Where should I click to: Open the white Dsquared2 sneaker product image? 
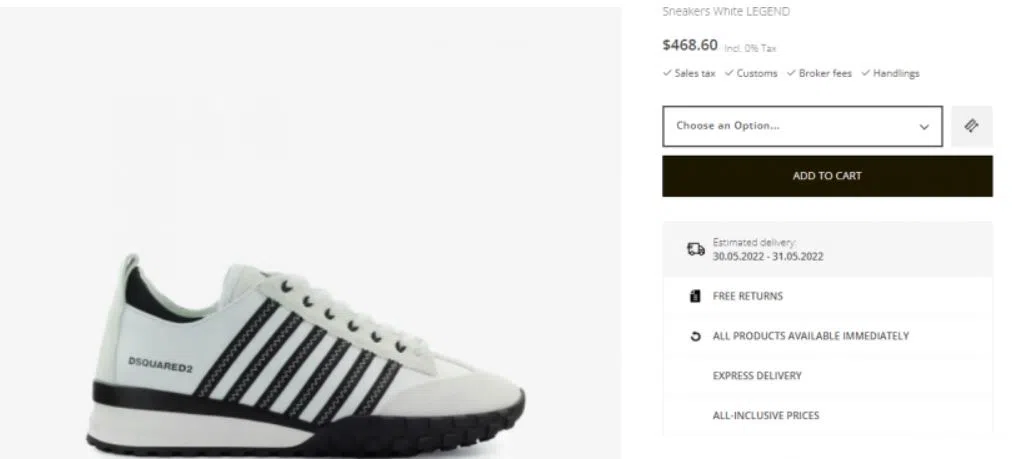pos(310,350)
